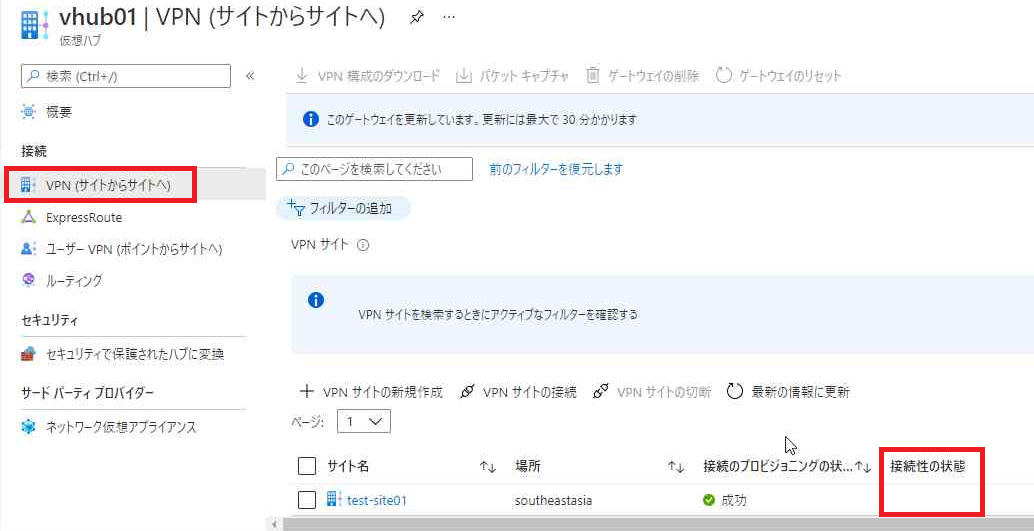Open the ページ number dropdown
Screen dimensions: 1034x531
(363, 422)
